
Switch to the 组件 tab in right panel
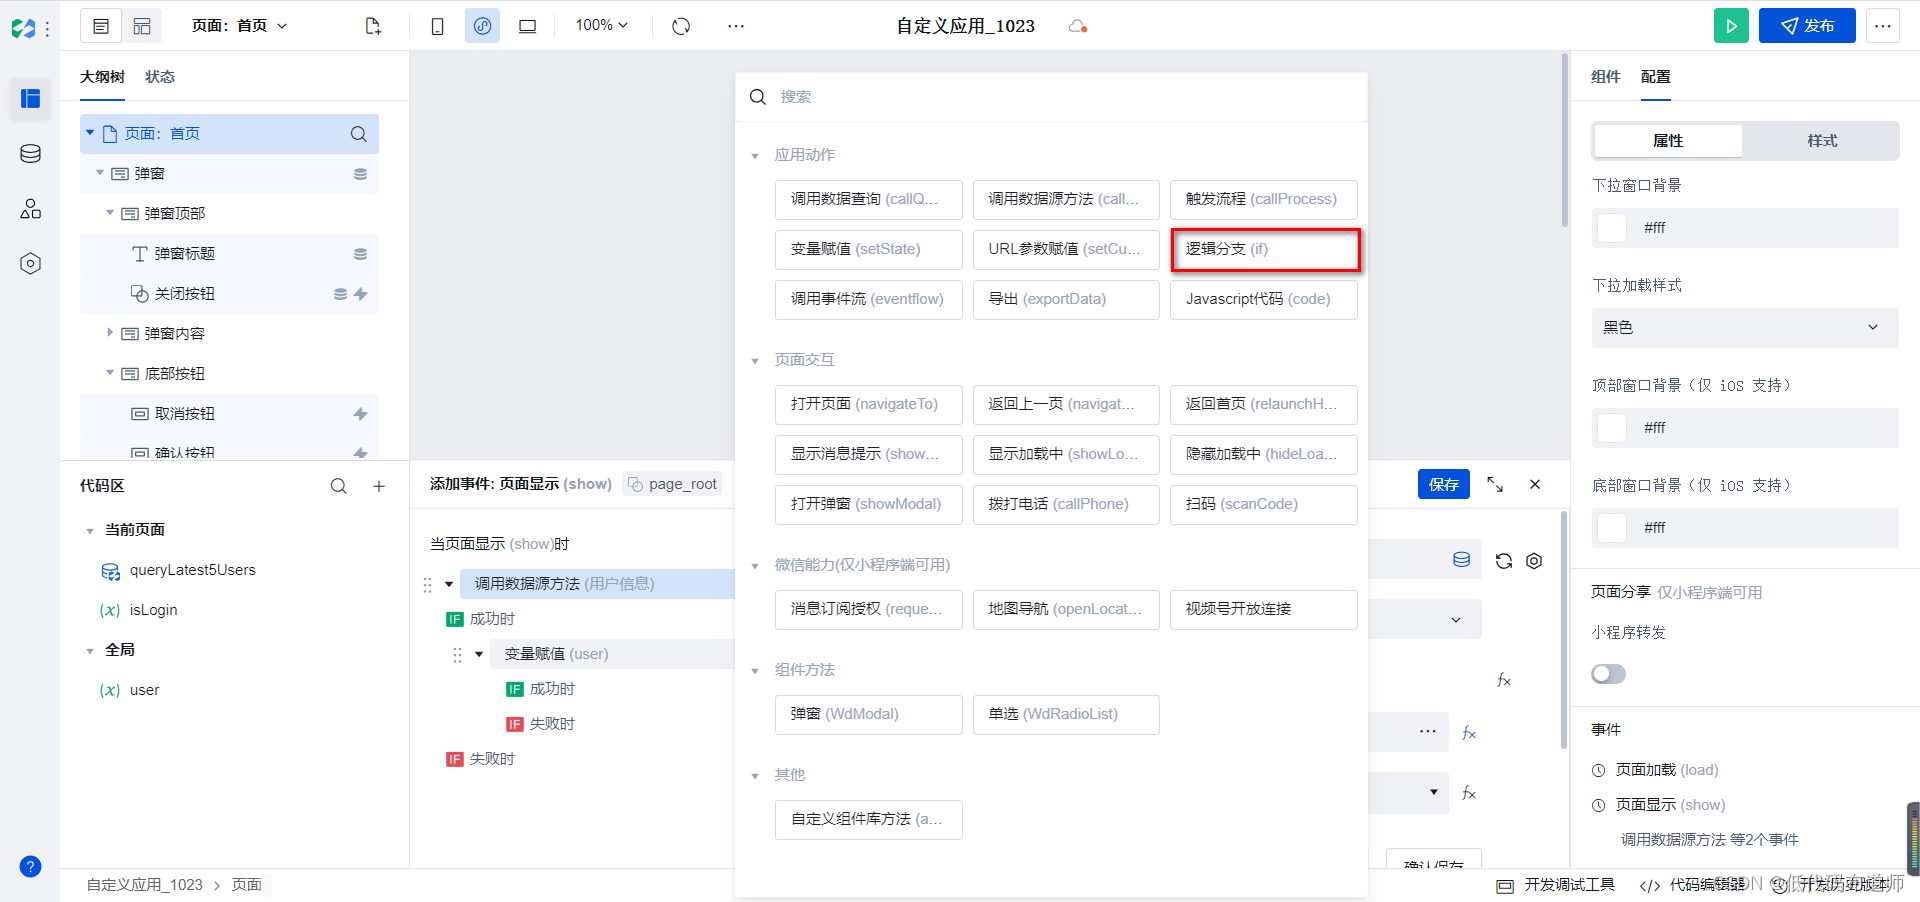coord(1606,77)
